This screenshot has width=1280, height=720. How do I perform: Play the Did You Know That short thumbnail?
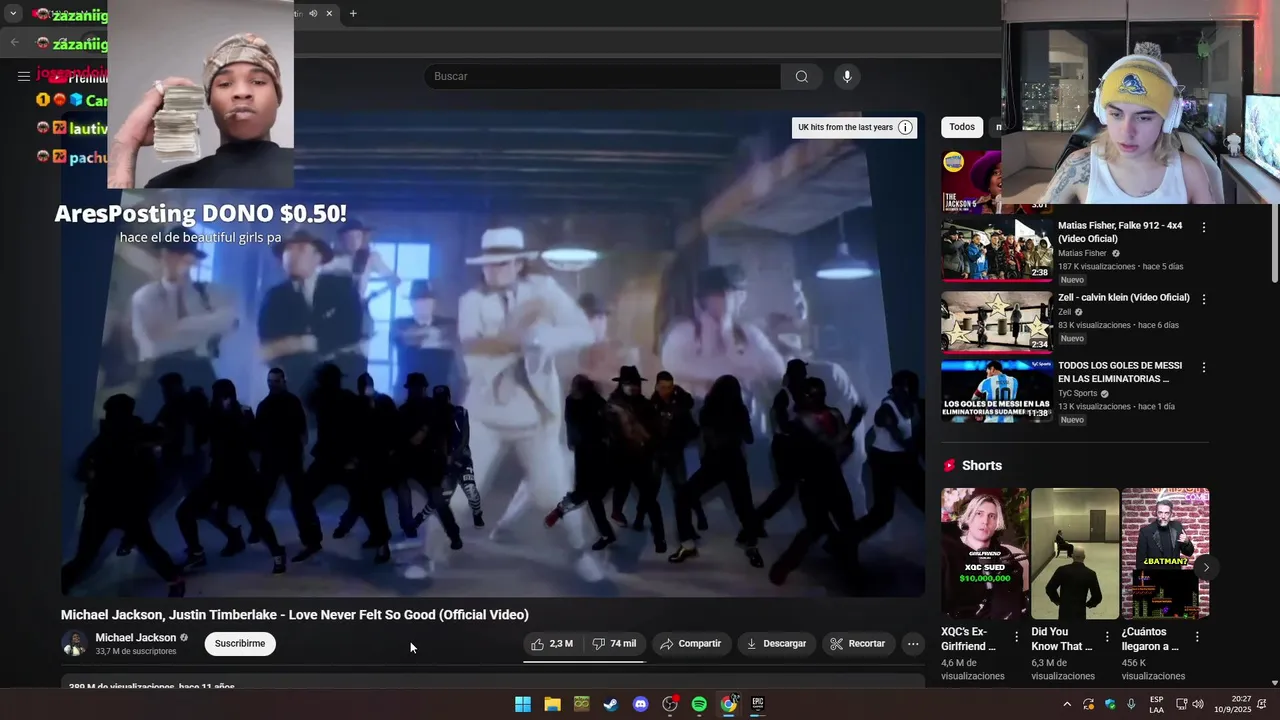click(x=1075, y=554)
